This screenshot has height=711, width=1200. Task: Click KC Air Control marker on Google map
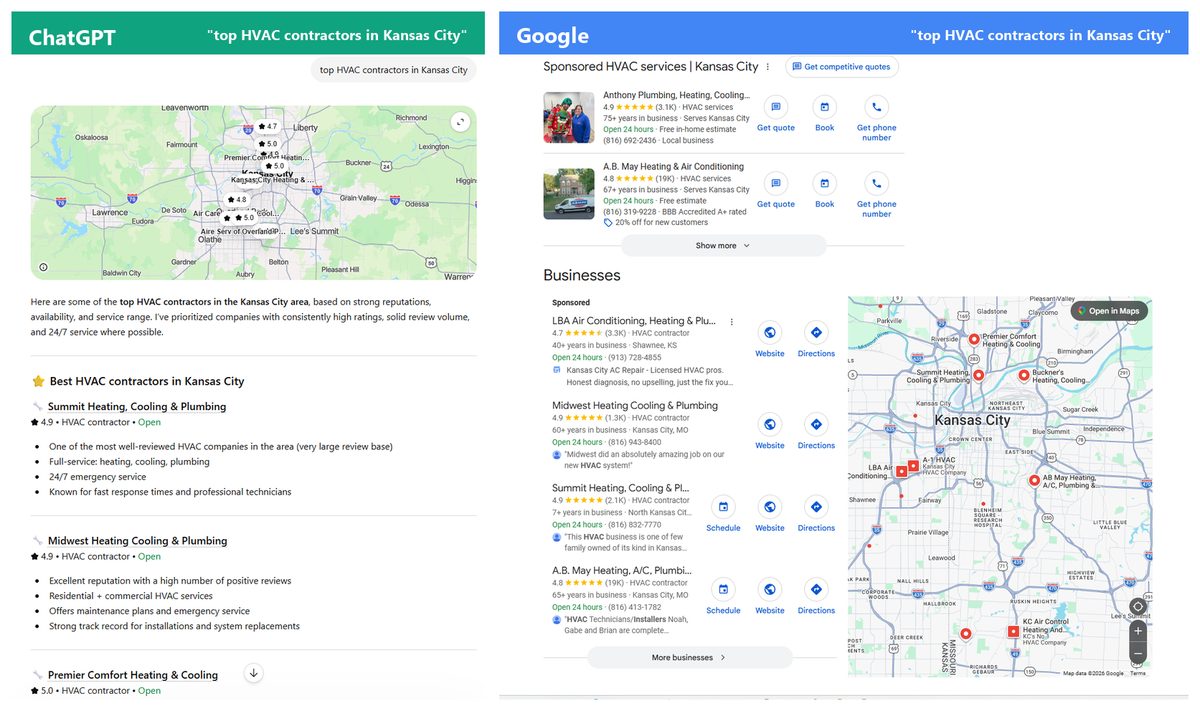click(x=1013, y=631)
